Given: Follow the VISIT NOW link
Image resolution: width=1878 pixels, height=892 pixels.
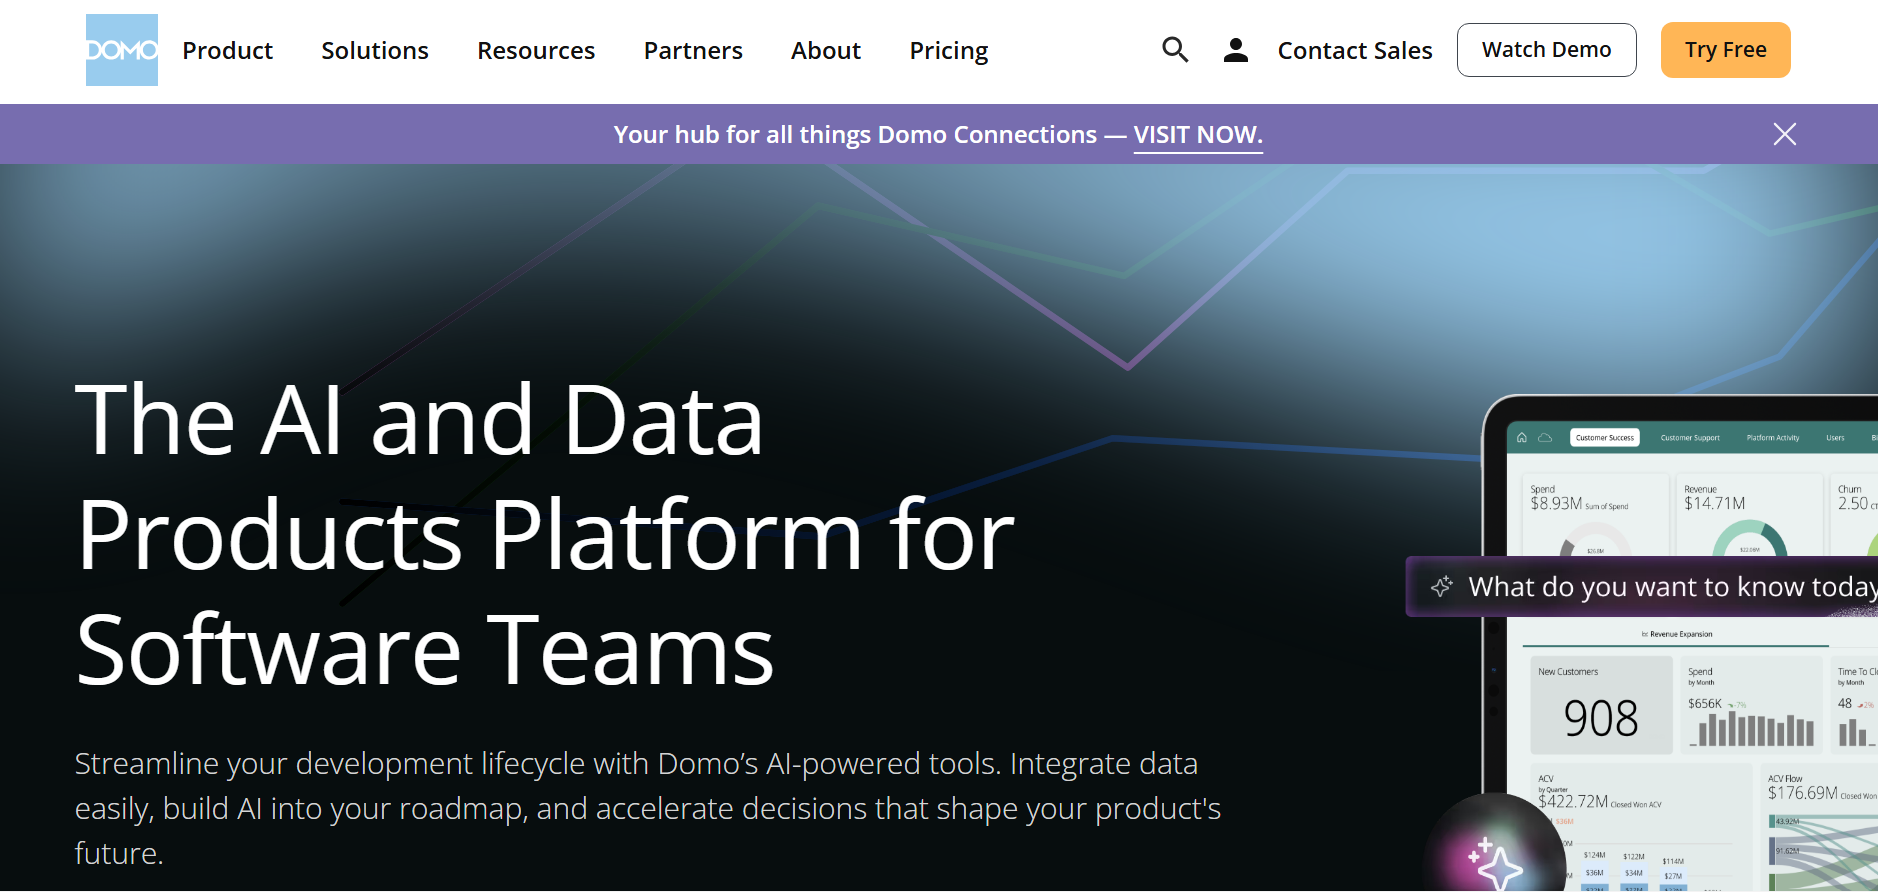Looking at the screenshot, I should pyautogui.click(x=1198, y=135).
